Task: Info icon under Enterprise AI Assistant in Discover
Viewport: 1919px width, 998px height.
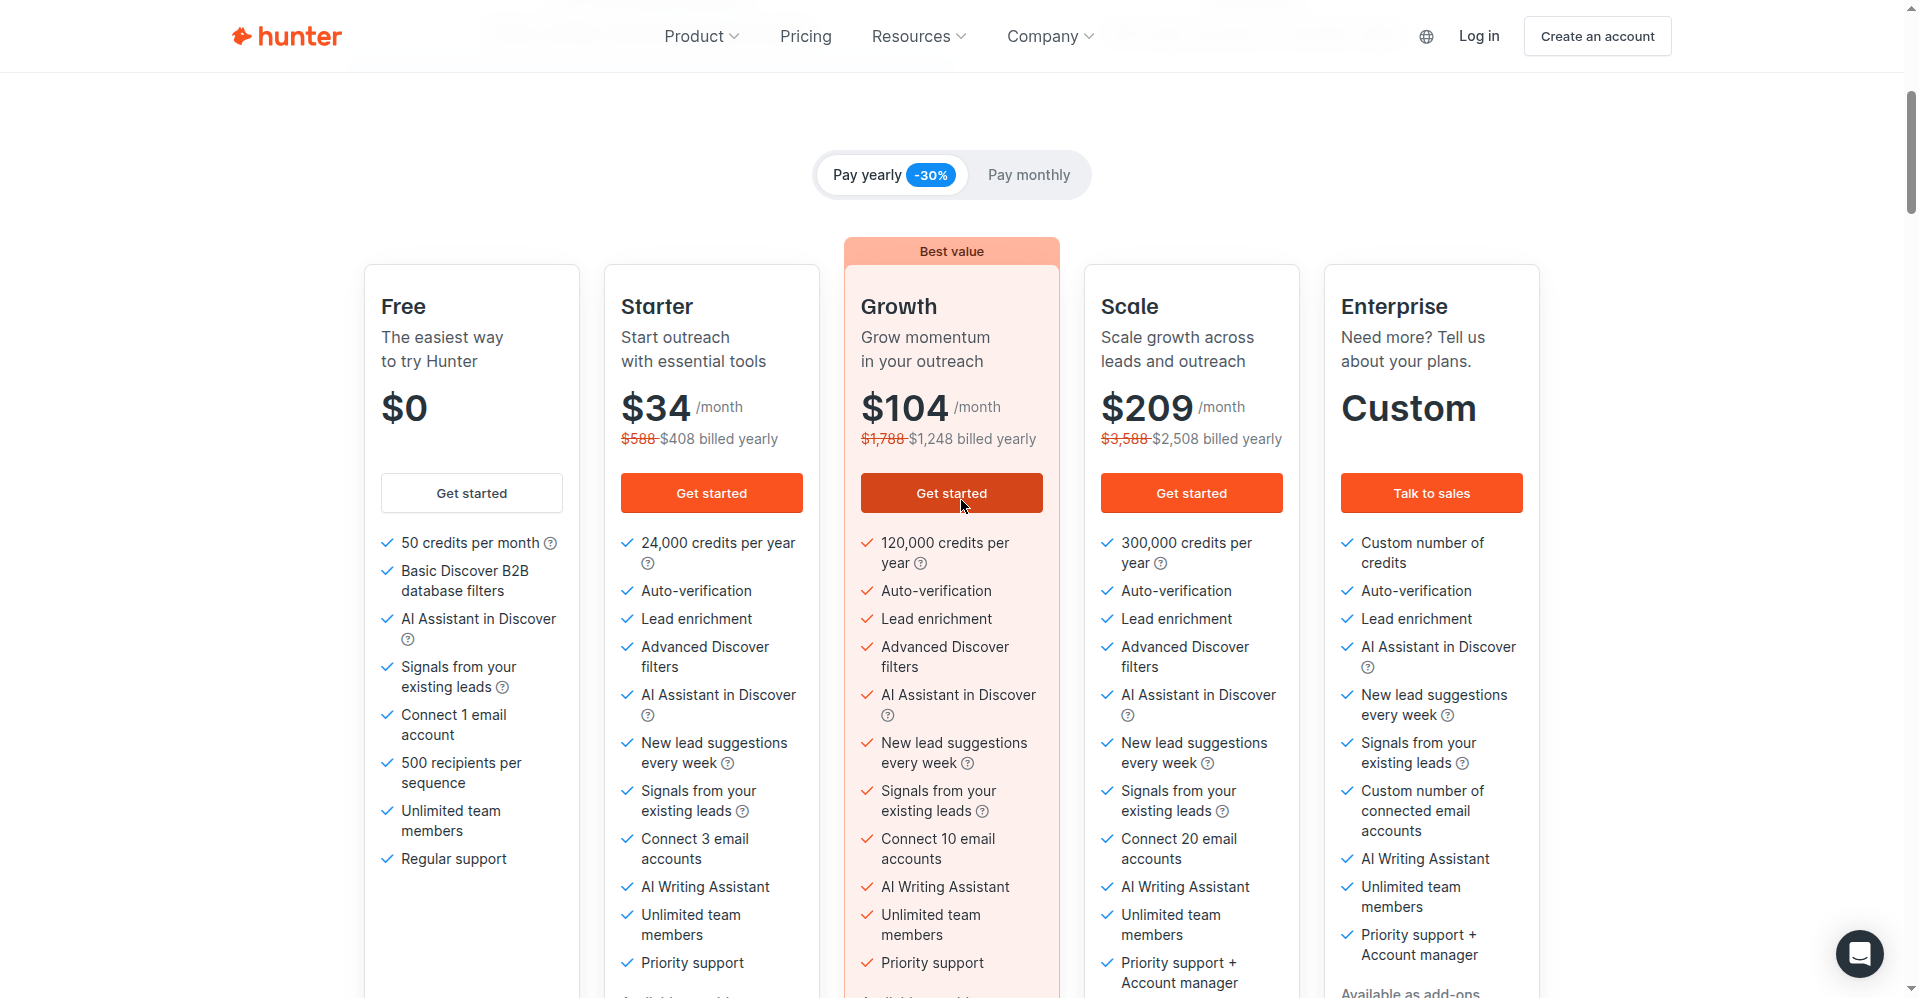Action: [1368, 668]
